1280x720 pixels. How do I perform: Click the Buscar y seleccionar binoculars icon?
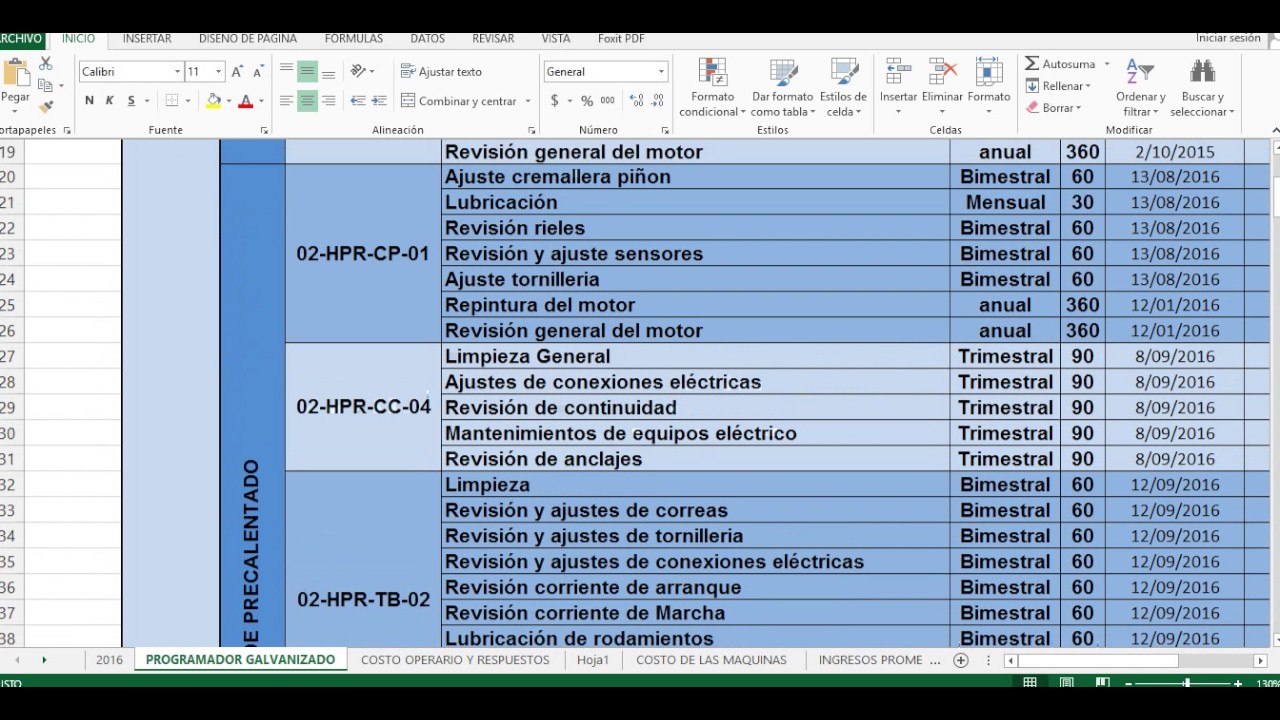pyautogui.click(x=1202, y=73)
